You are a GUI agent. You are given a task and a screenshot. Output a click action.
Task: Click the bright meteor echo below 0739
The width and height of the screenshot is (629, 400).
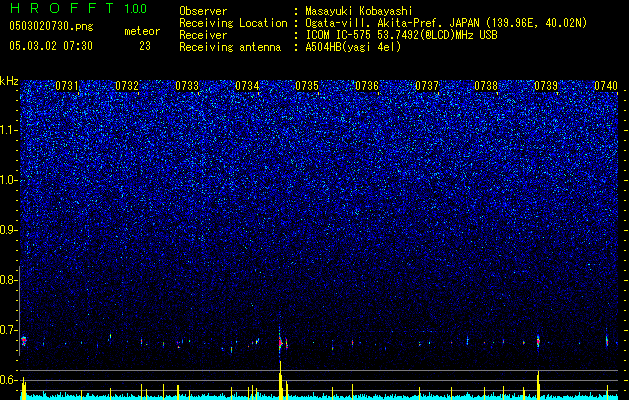click(538, 341)
